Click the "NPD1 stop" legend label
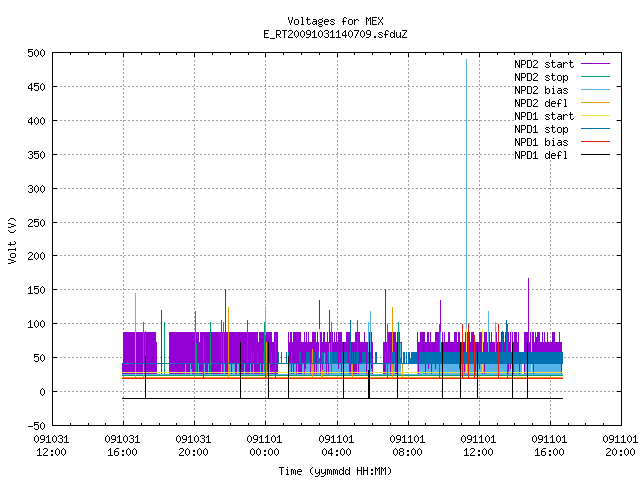The image size is (640, 480). tap(541, 129)
